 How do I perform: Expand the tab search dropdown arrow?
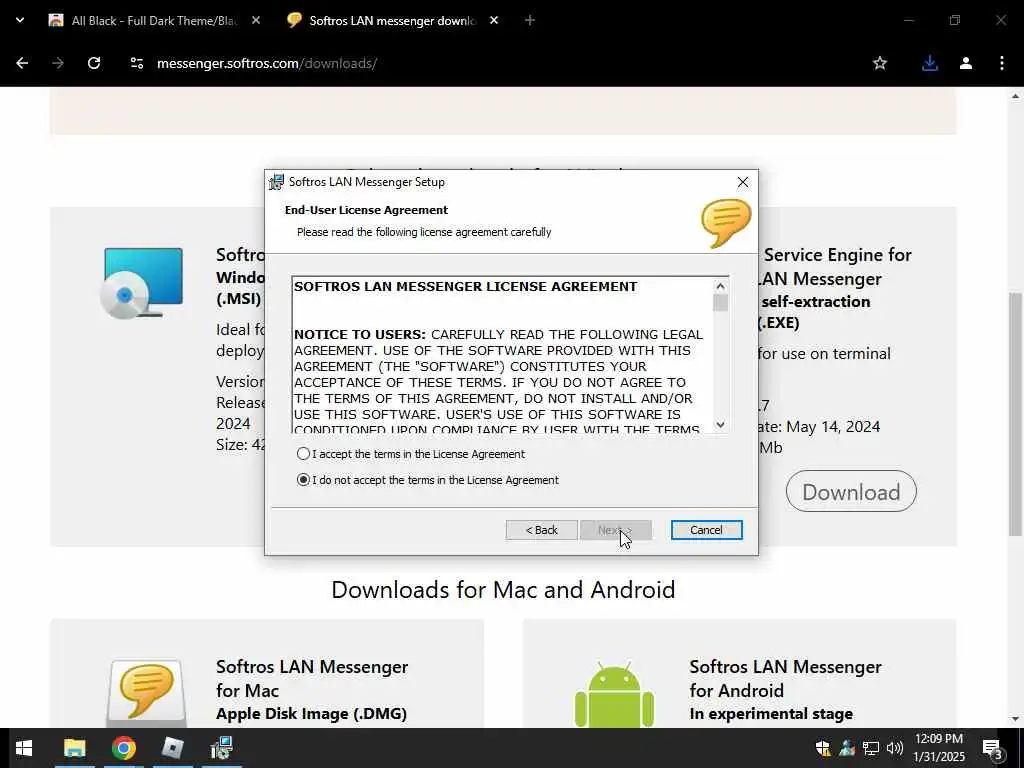[20, 20]
